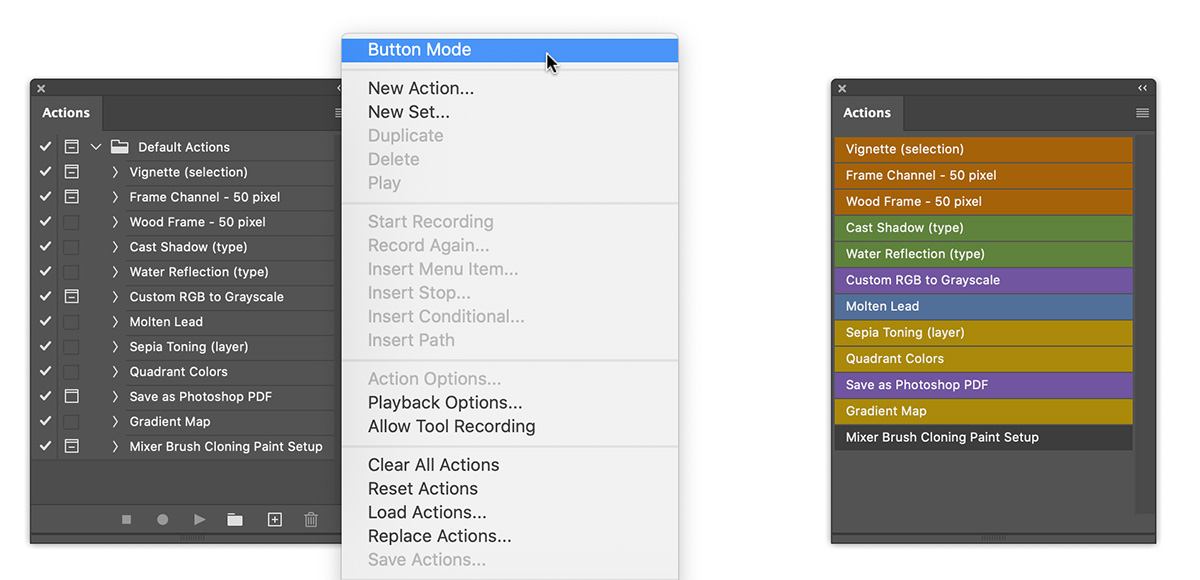Expand the Sepia Toning (layer) action
1200x580 pixels.
118,346
